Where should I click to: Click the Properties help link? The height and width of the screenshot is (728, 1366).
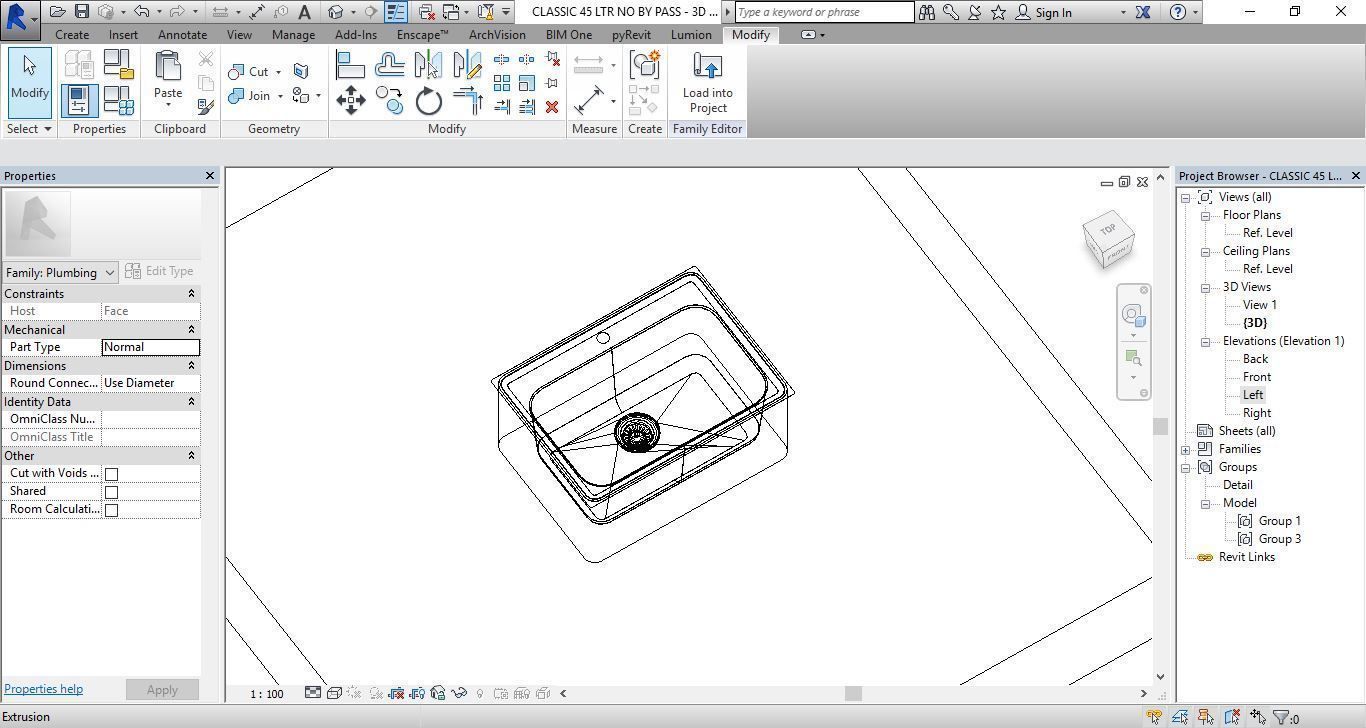(43, 689)
